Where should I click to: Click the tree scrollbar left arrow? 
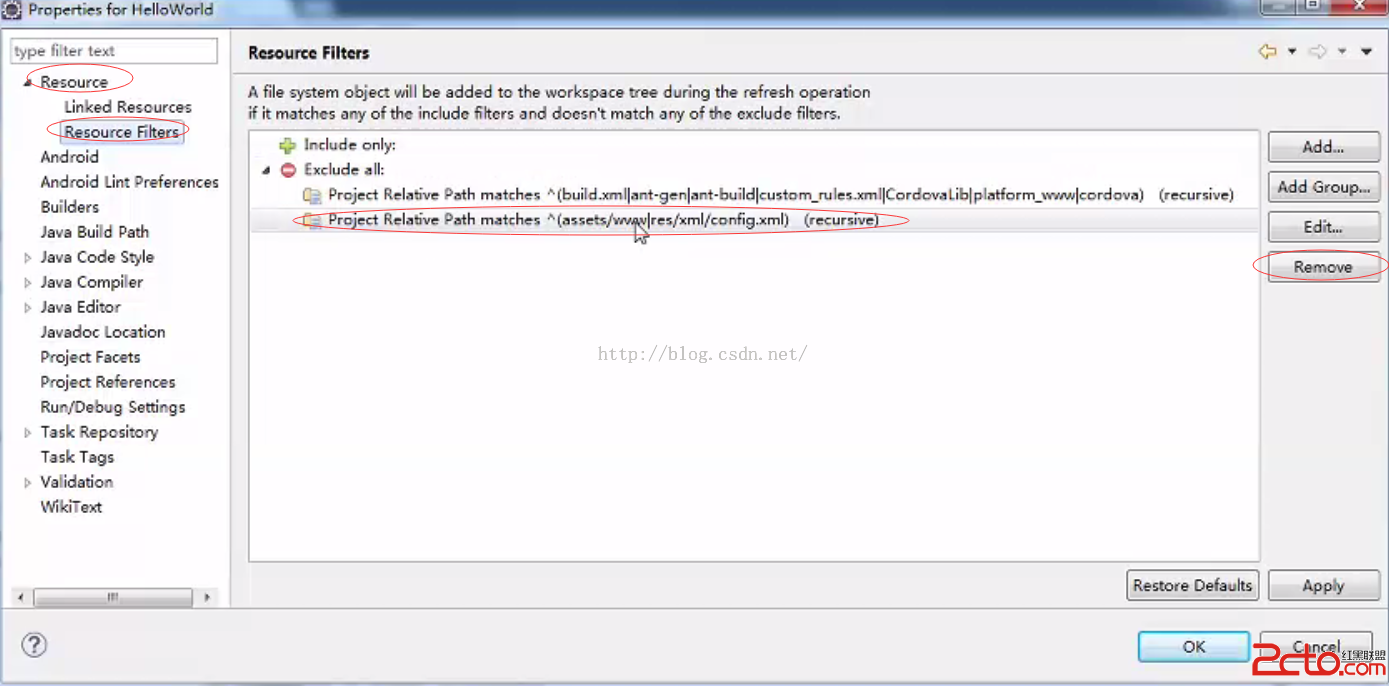click(x=21, y=597)
